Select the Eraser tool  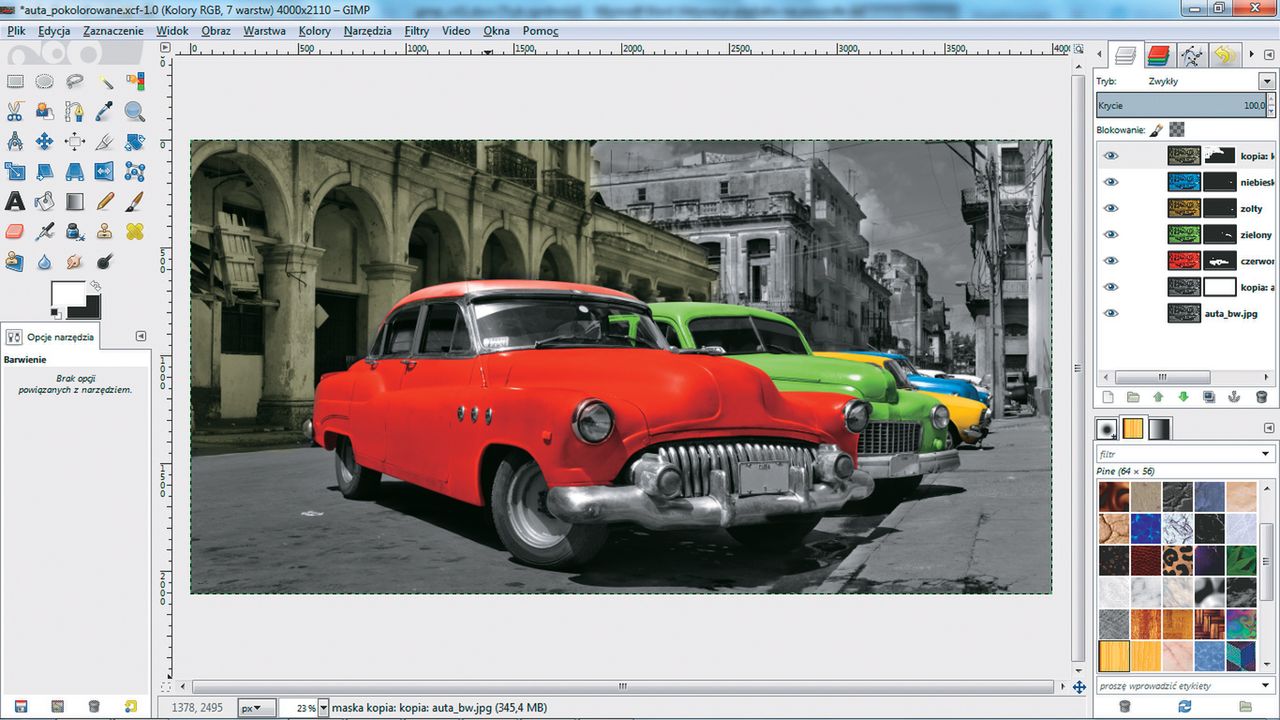[x=15, y=231]
